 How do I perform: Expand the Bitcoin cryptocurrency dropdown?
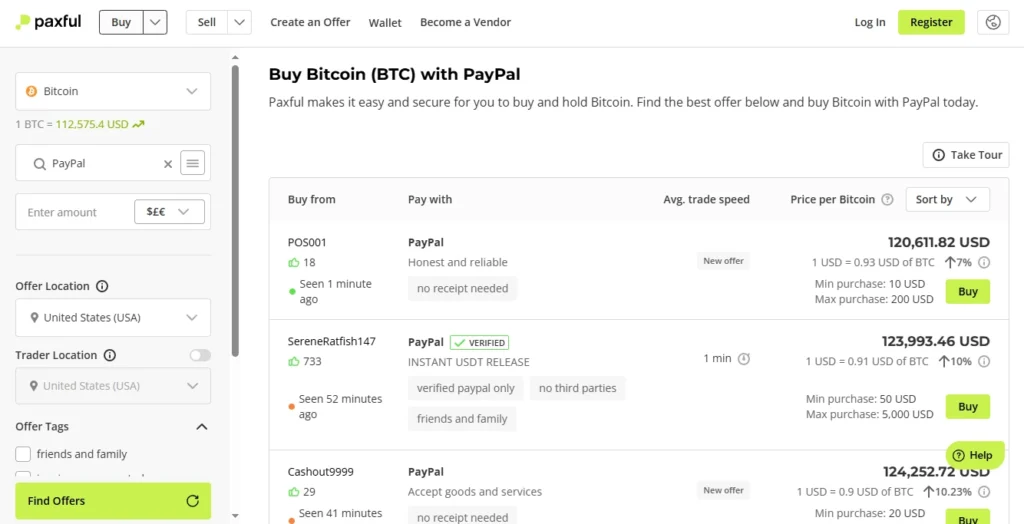(x=113, y=91)
